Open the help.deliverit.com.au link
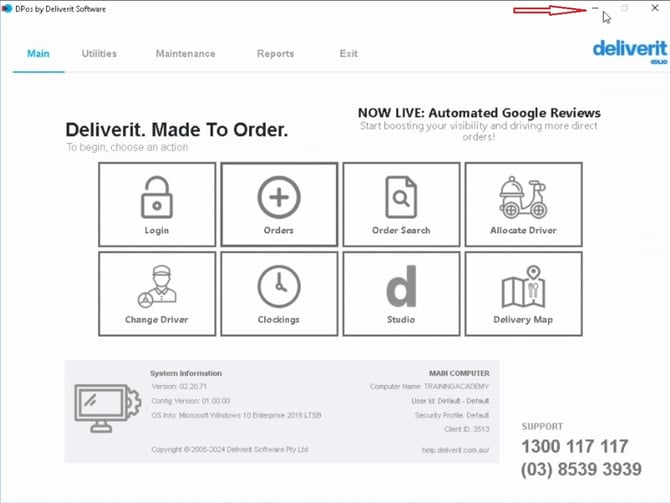 (x=455, y=450)
